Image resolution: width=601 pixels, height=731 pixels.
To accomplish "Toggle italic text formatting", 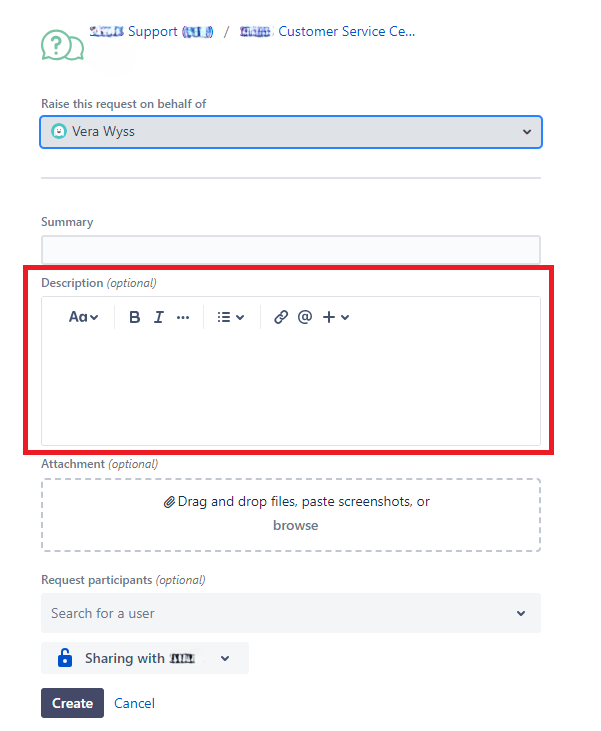I will click(159, 317).
